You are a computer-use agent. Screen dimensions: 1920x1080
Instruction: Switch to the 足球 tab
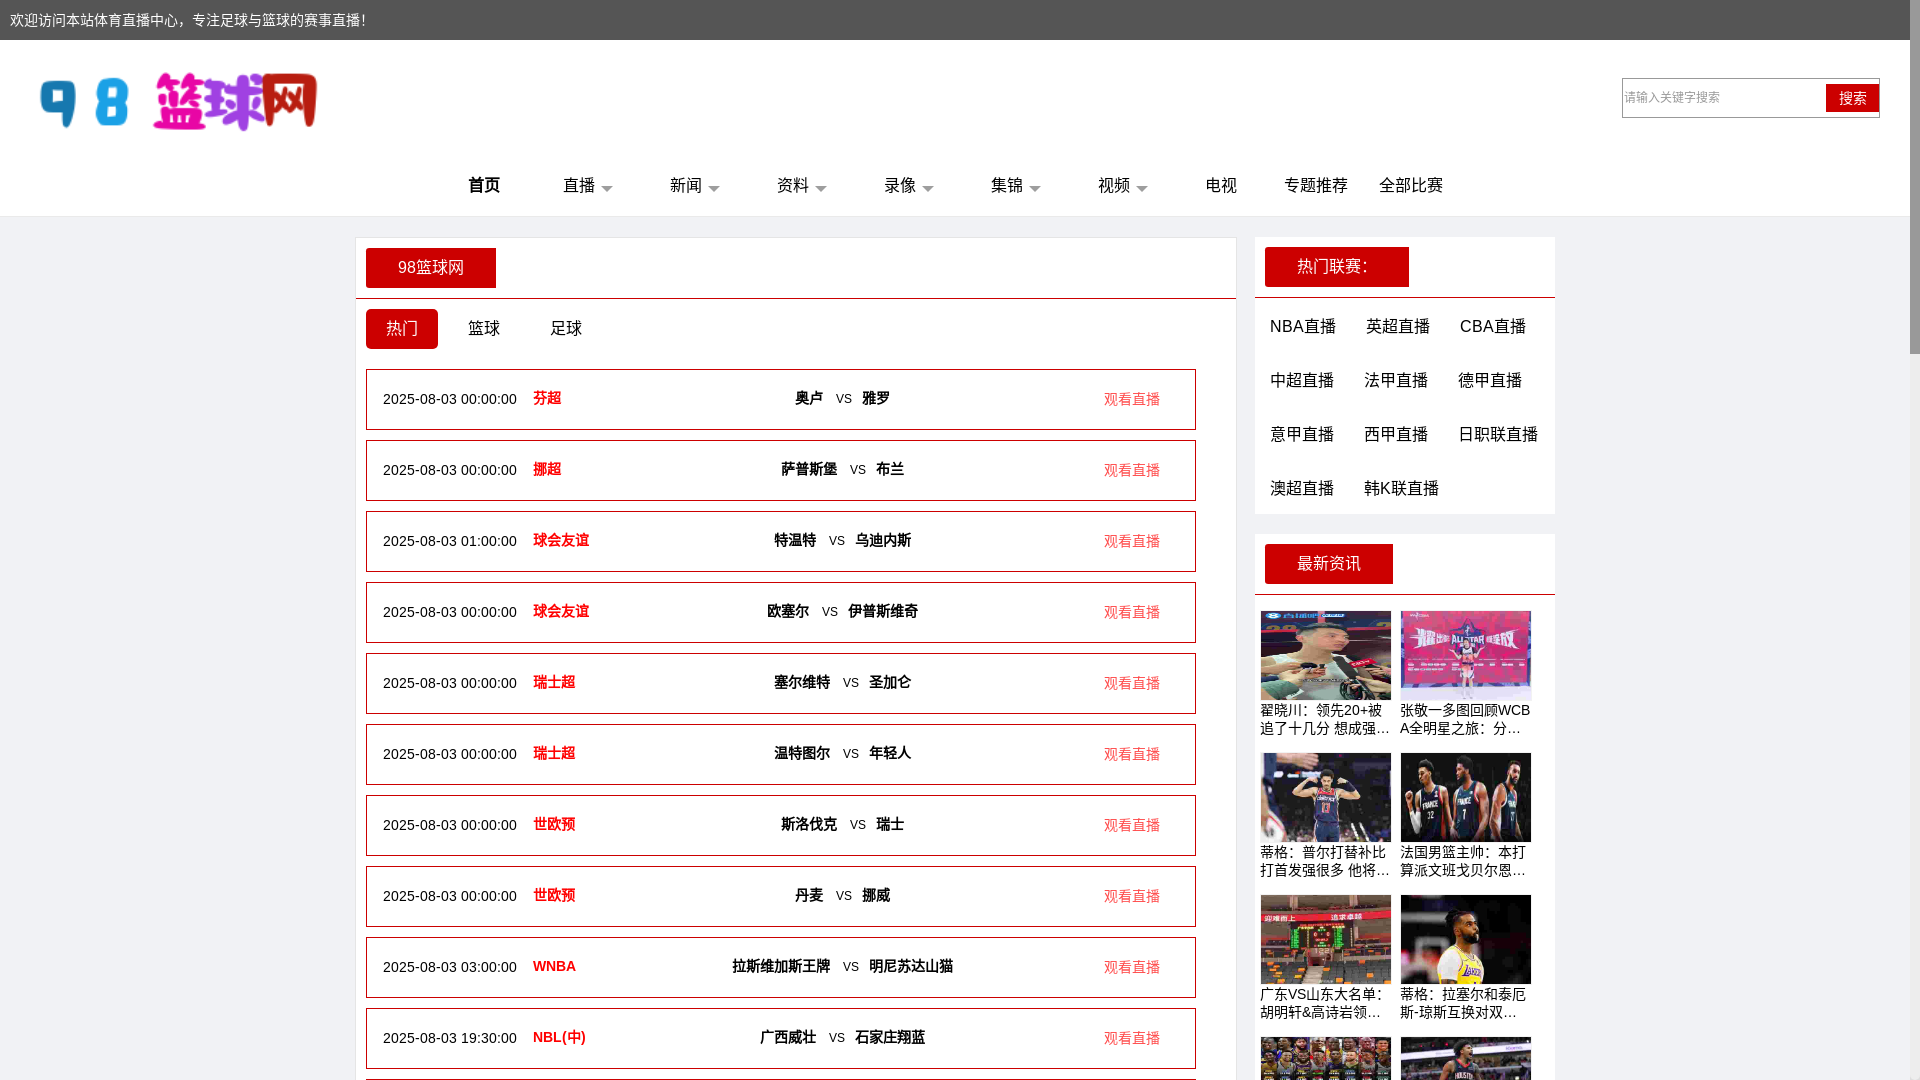click(x=566, y=329)
